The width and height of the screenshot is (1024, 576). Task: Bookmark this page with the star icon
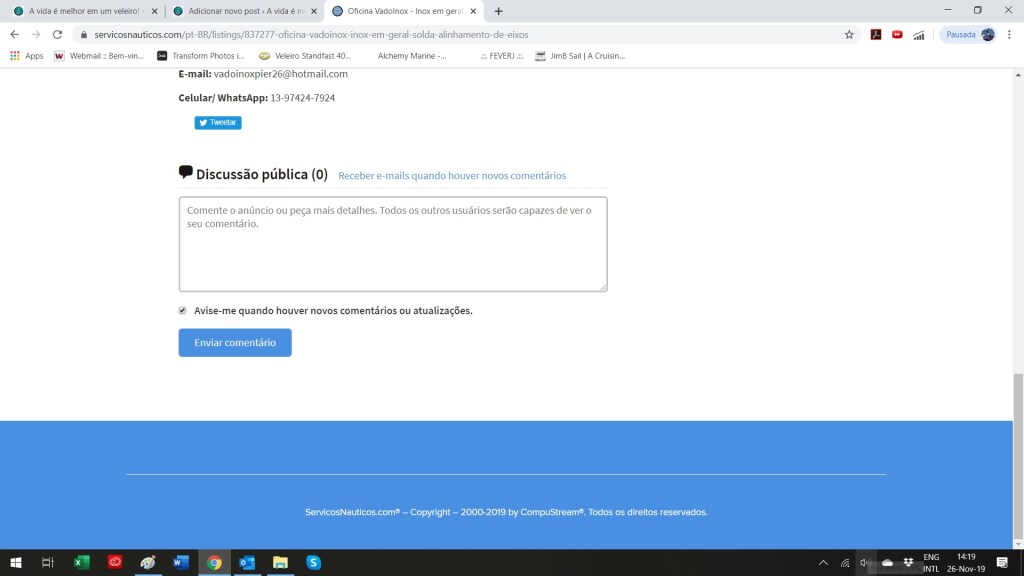pyautogui.click(x=849, y=34)
